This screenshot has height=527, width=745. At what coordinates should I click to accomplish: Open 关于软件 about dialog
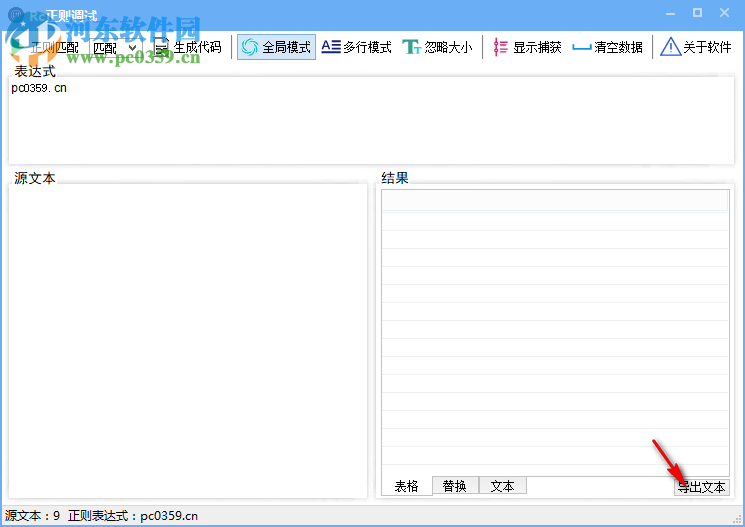(x=696, y=47)
